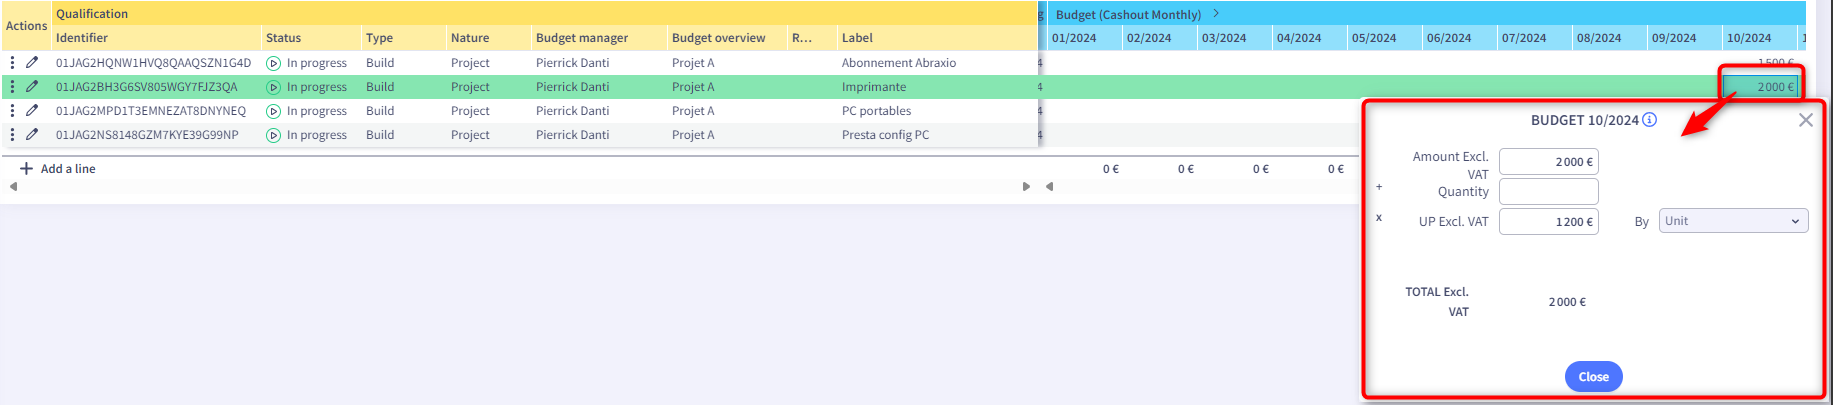Click Add a line link
Screen dimensions: 1833x405
68,169
